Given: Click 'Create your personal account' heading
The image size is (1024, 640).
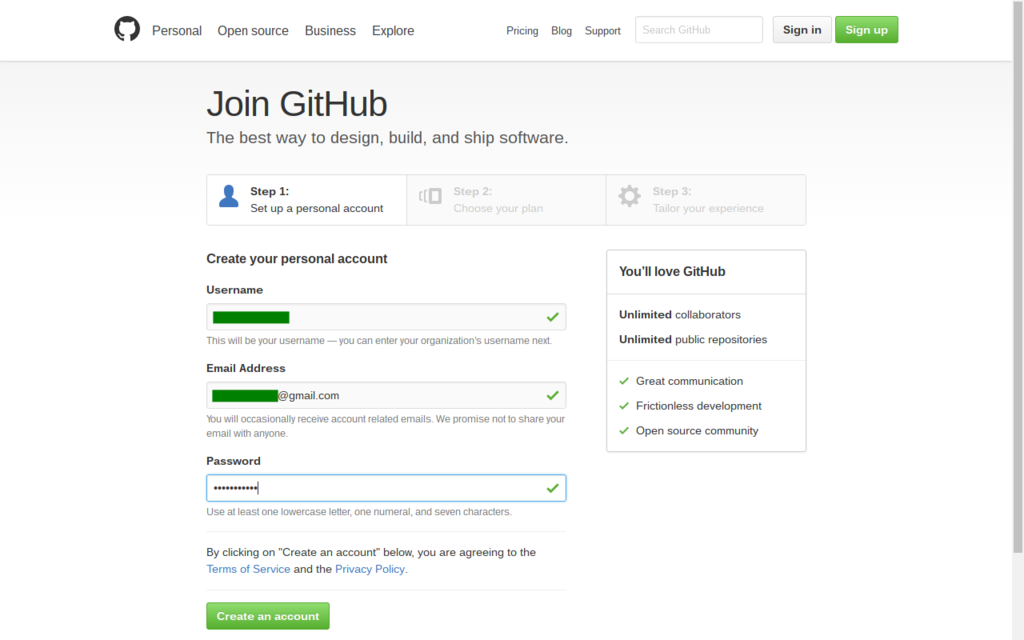Looking at the screenshot, I should tap(296, 259).
